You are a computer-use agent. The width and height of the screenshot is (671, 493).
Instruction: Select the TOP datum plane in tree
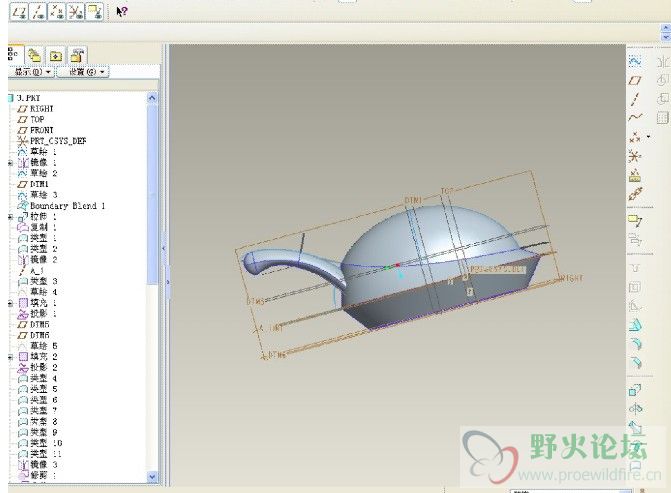[x=31, y=119]
